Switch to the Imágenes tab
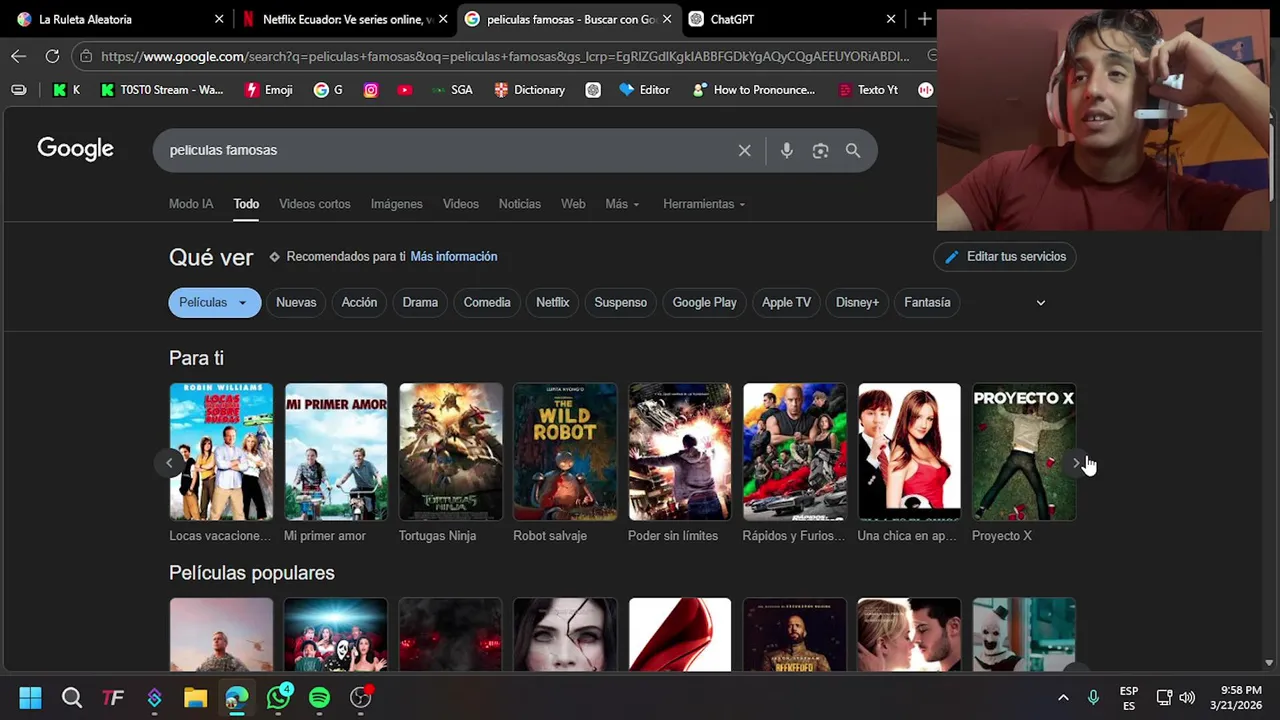The height and width of the screenshot is (720, 1280). tap(397, 204)
